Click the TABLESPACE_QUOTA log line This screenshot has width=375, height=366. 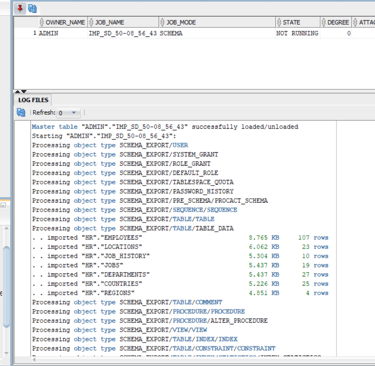click(x=133, y=182)
